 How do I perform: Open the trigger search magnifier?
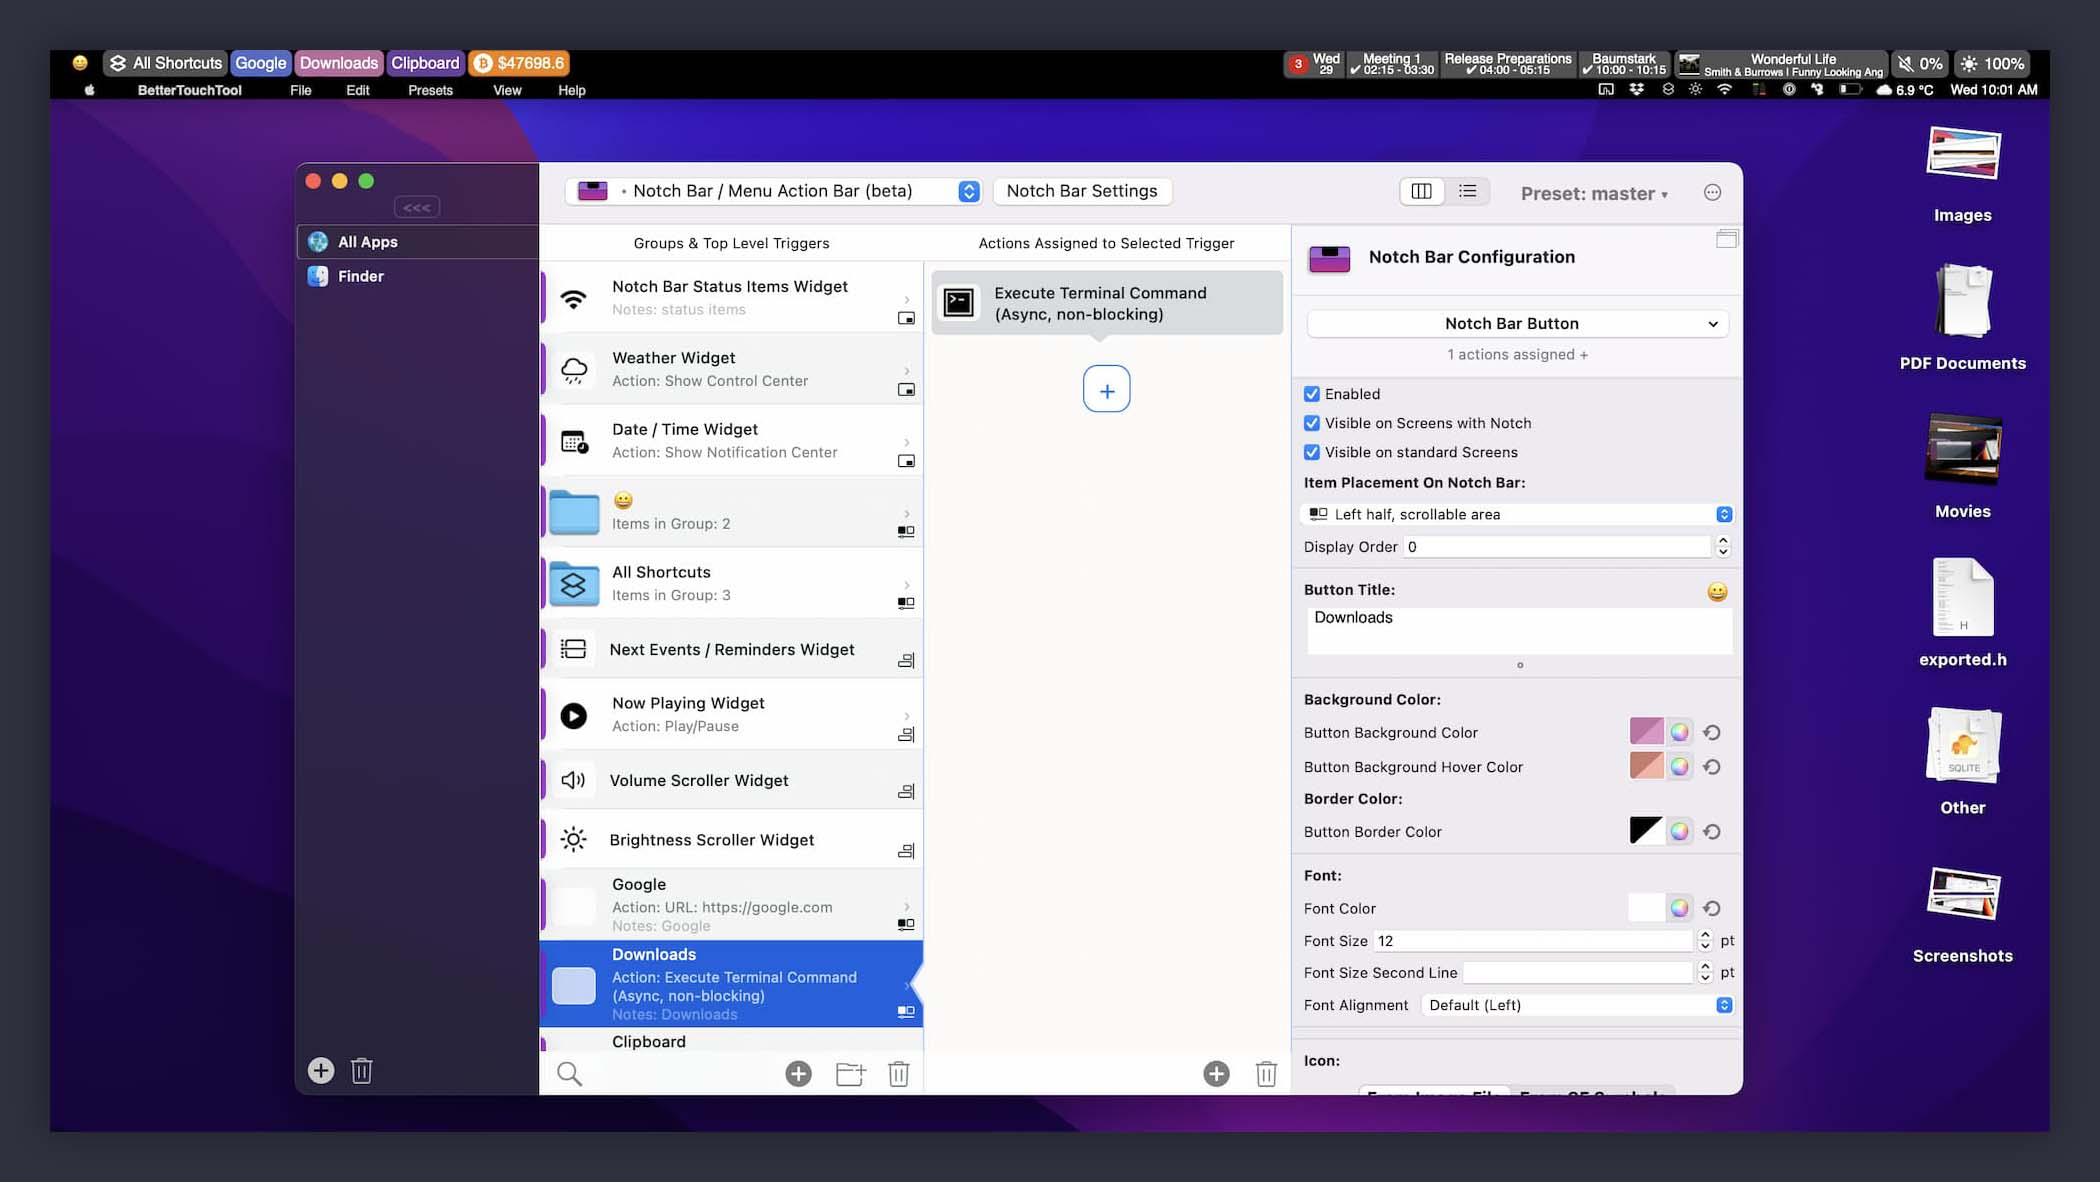(x=569, y=1073)
